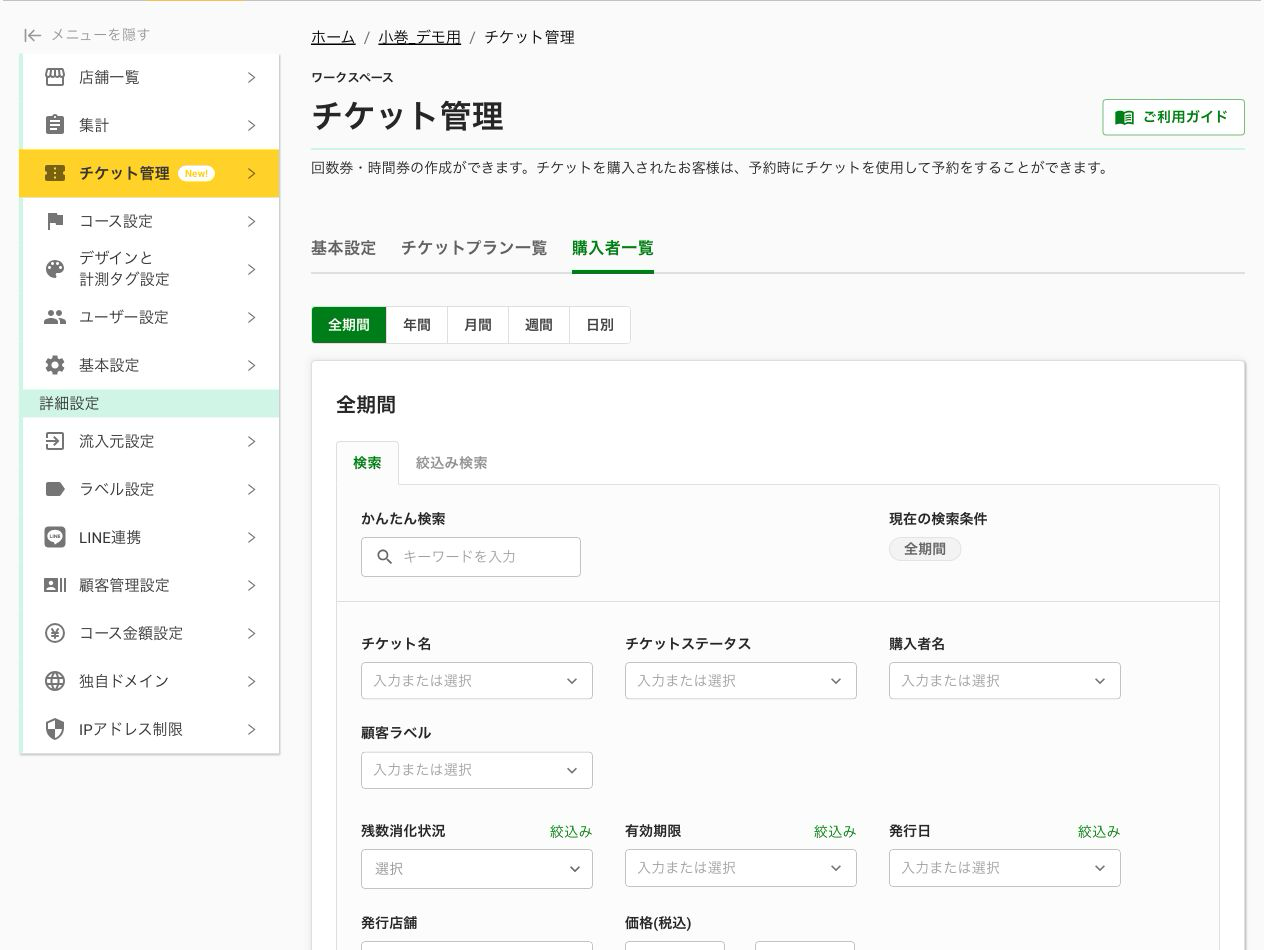
Task: Click the collapse-menu arrow icon
Action: (x=33, y=35)
